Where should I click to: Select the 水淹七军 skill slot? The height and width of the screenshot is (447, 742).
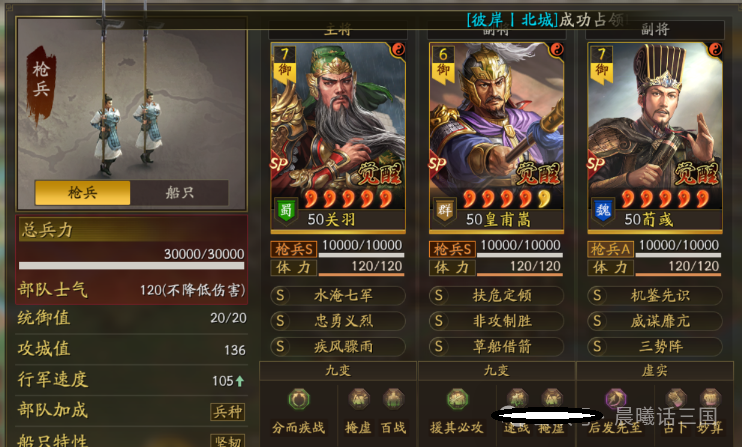[338, 296]
